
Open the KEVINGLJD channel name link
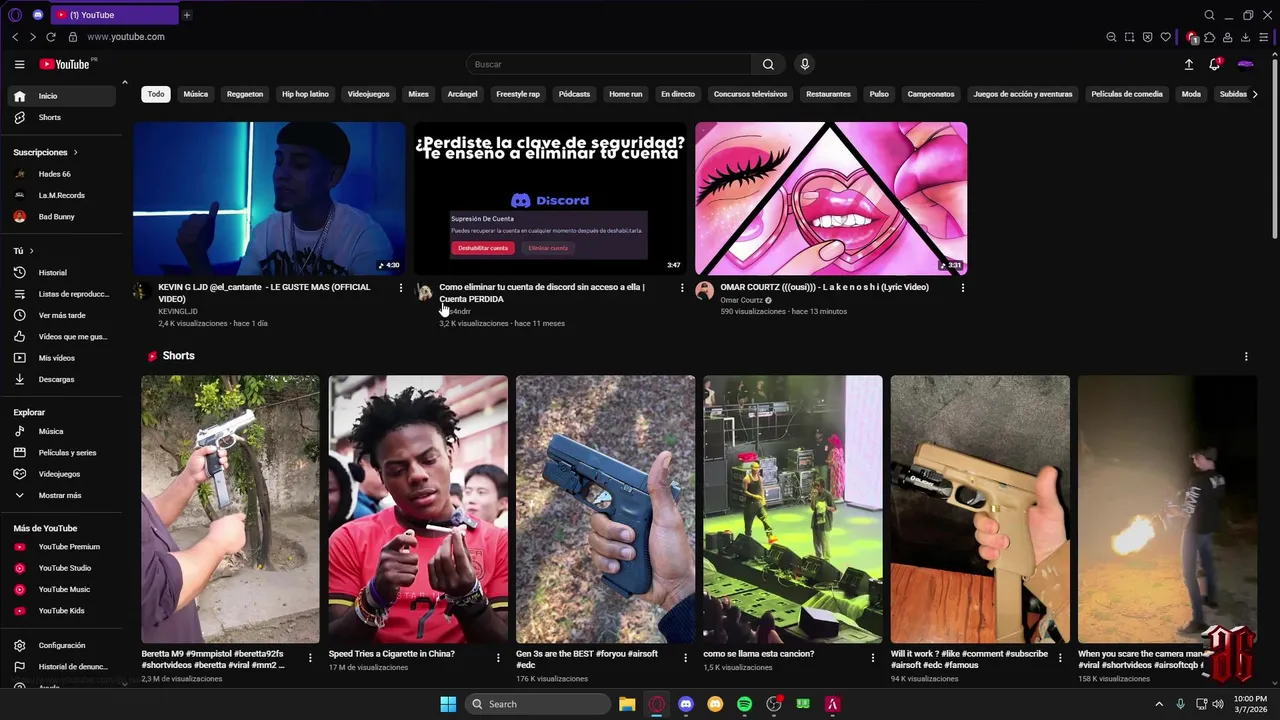point(178,311)
